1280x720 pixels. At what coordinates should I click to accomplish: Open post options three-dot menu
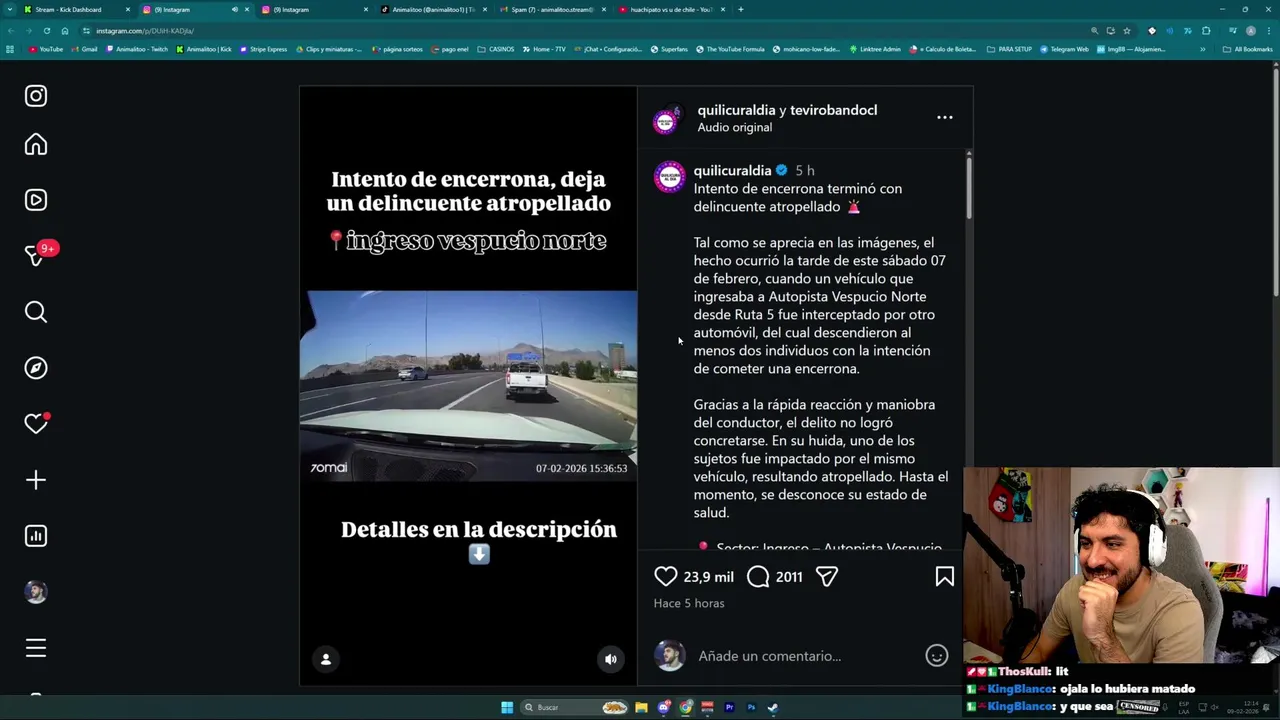point(944,118)
